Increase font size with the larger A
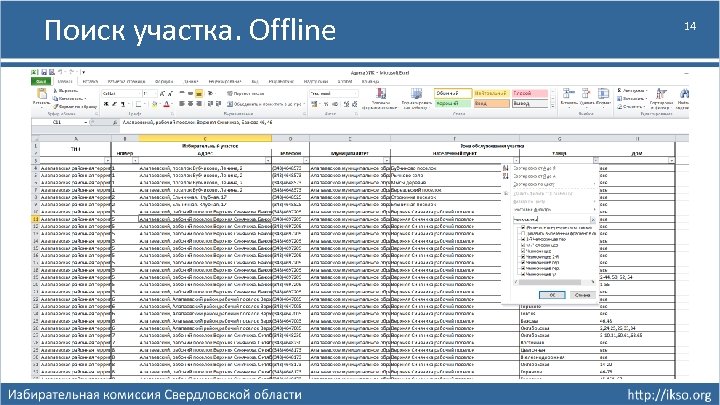The height and width of the screenshot is (405, 720). click(x=162, y=94)
